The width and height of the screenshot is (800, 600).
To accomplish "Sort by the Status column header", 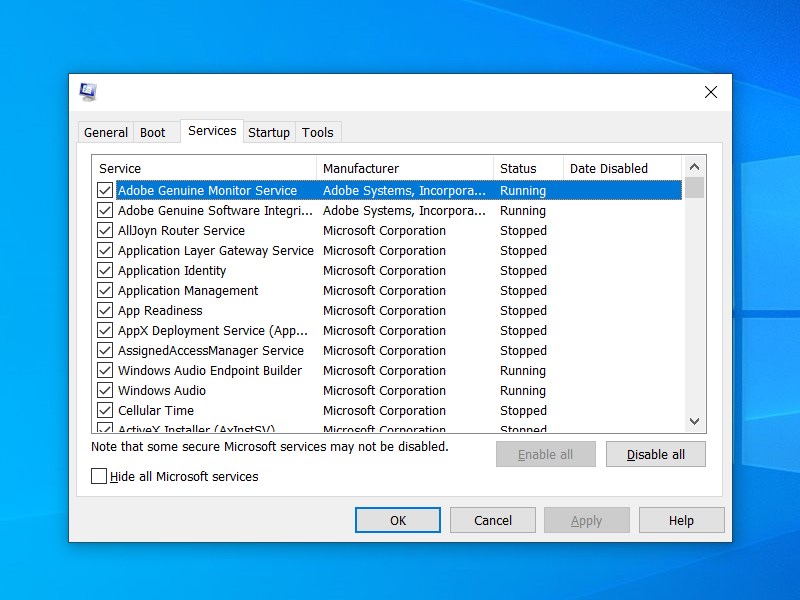I will pos(528,168).
